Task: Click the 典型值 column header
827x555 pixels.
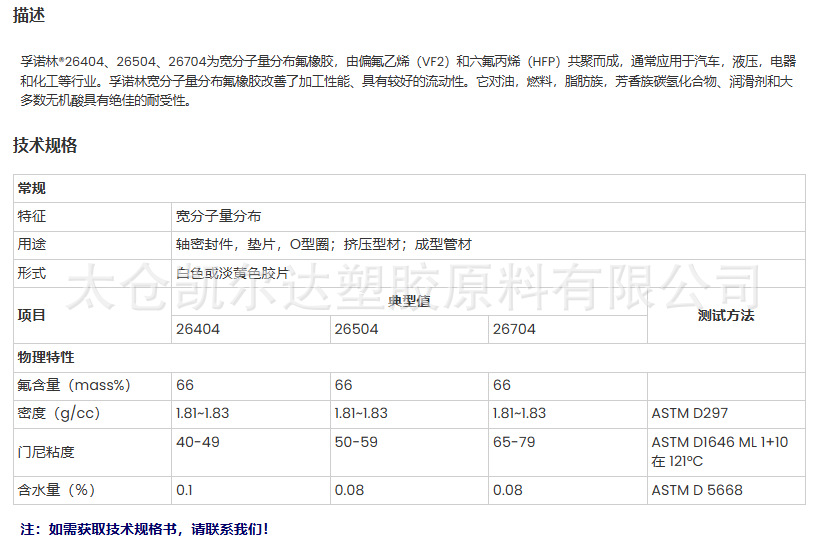Action: [409, 301]
